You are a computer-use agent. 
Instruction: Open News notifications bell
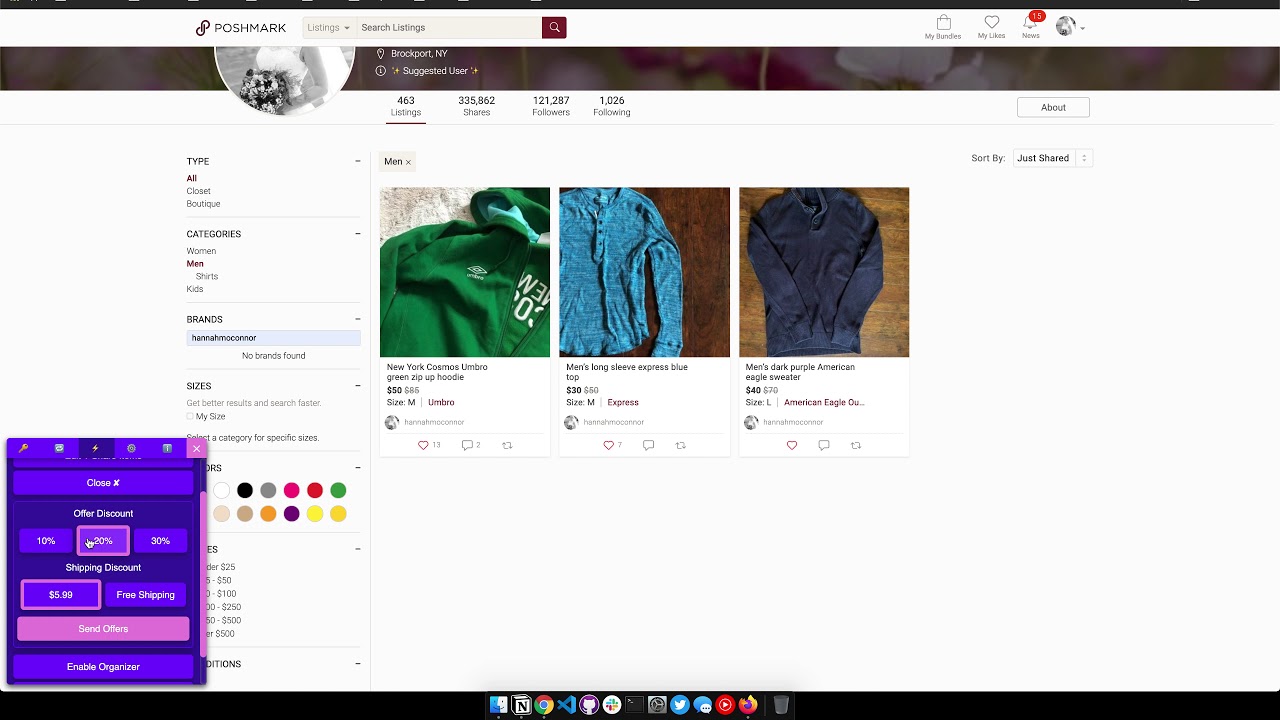click(1031, 27)
